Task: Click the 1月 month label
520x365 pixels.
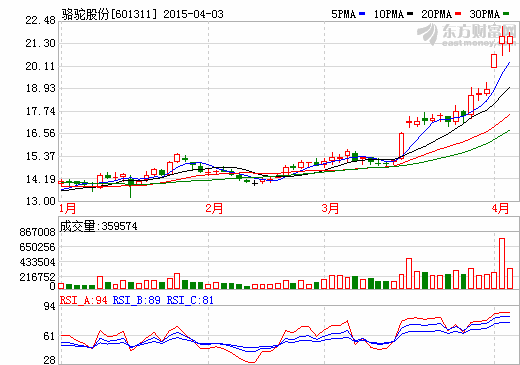Action: pos(68,209)
